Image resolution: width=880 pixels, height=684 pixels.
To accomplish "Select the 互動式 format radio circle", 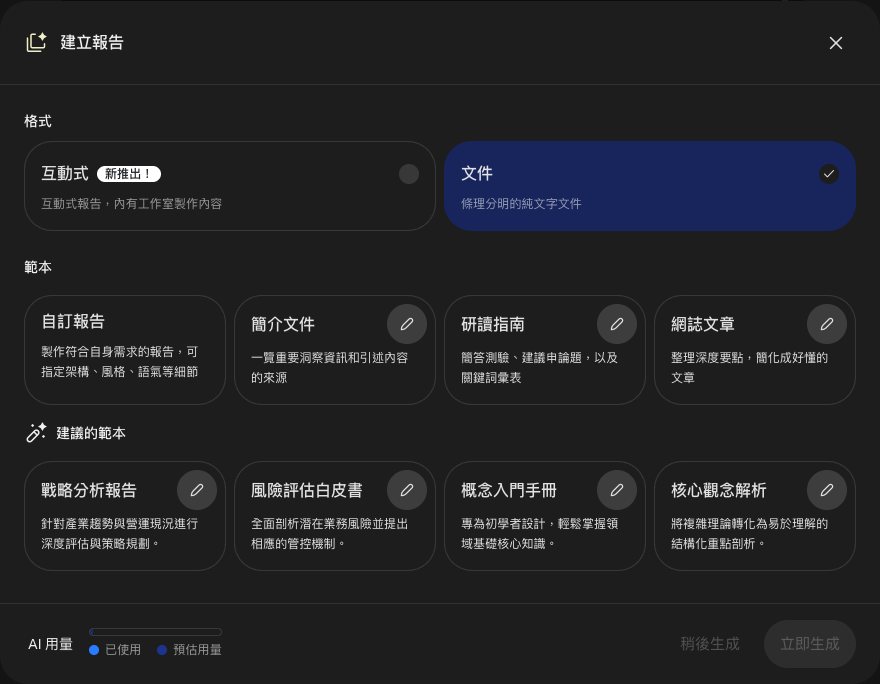I will click(x=409, y=174).
